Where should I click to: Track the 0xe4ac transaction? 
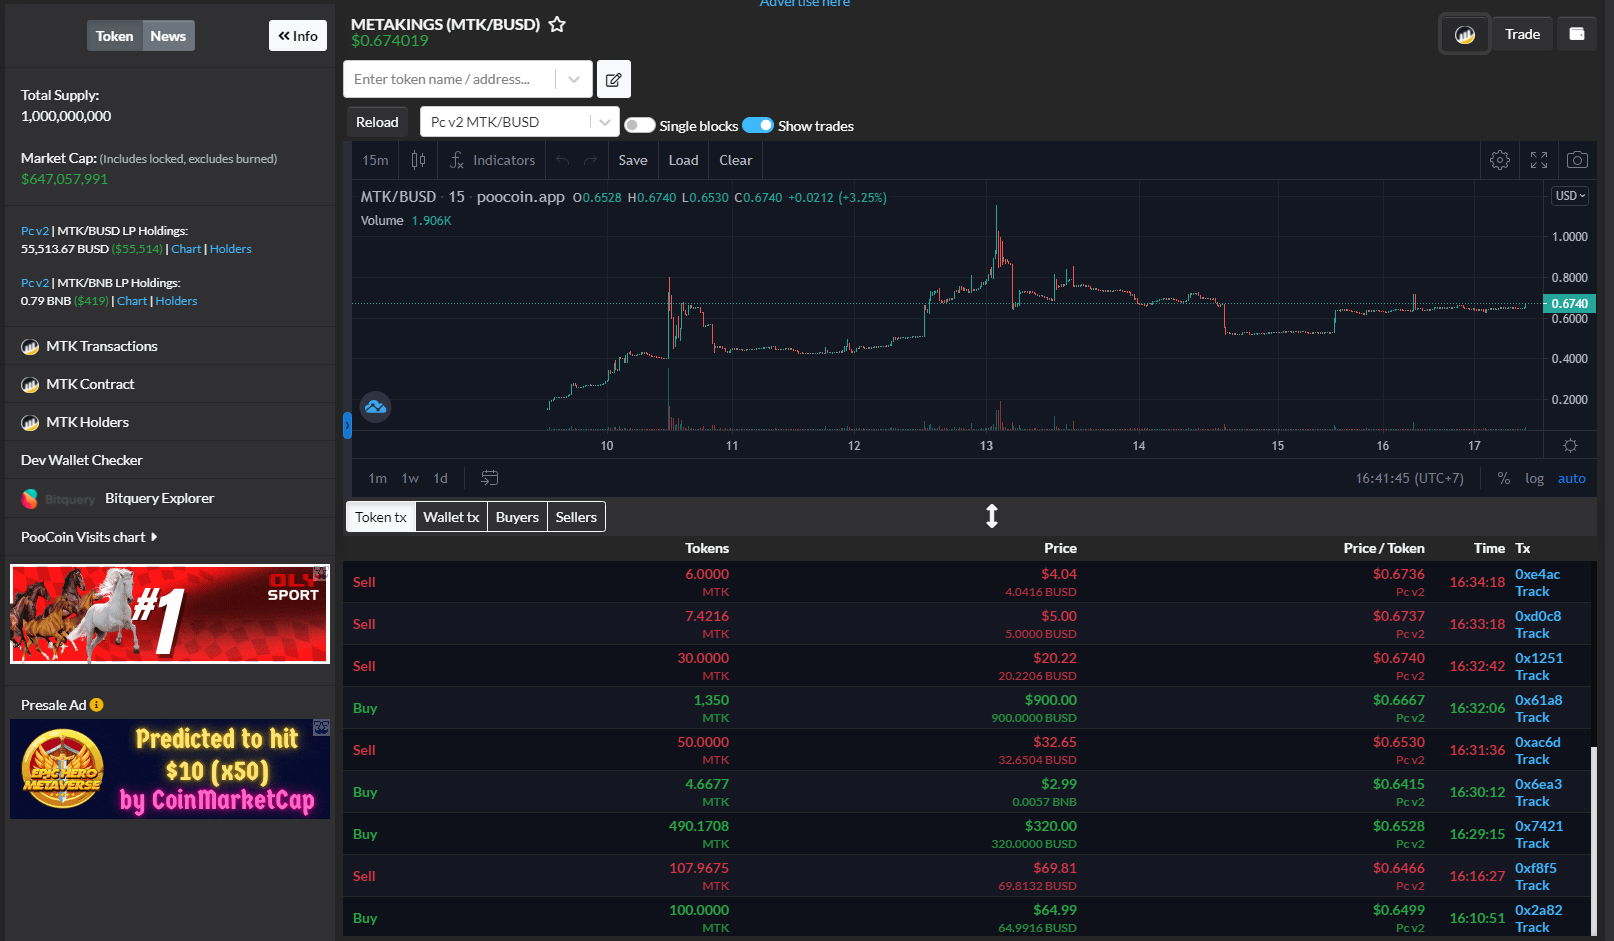(1532, 591)
